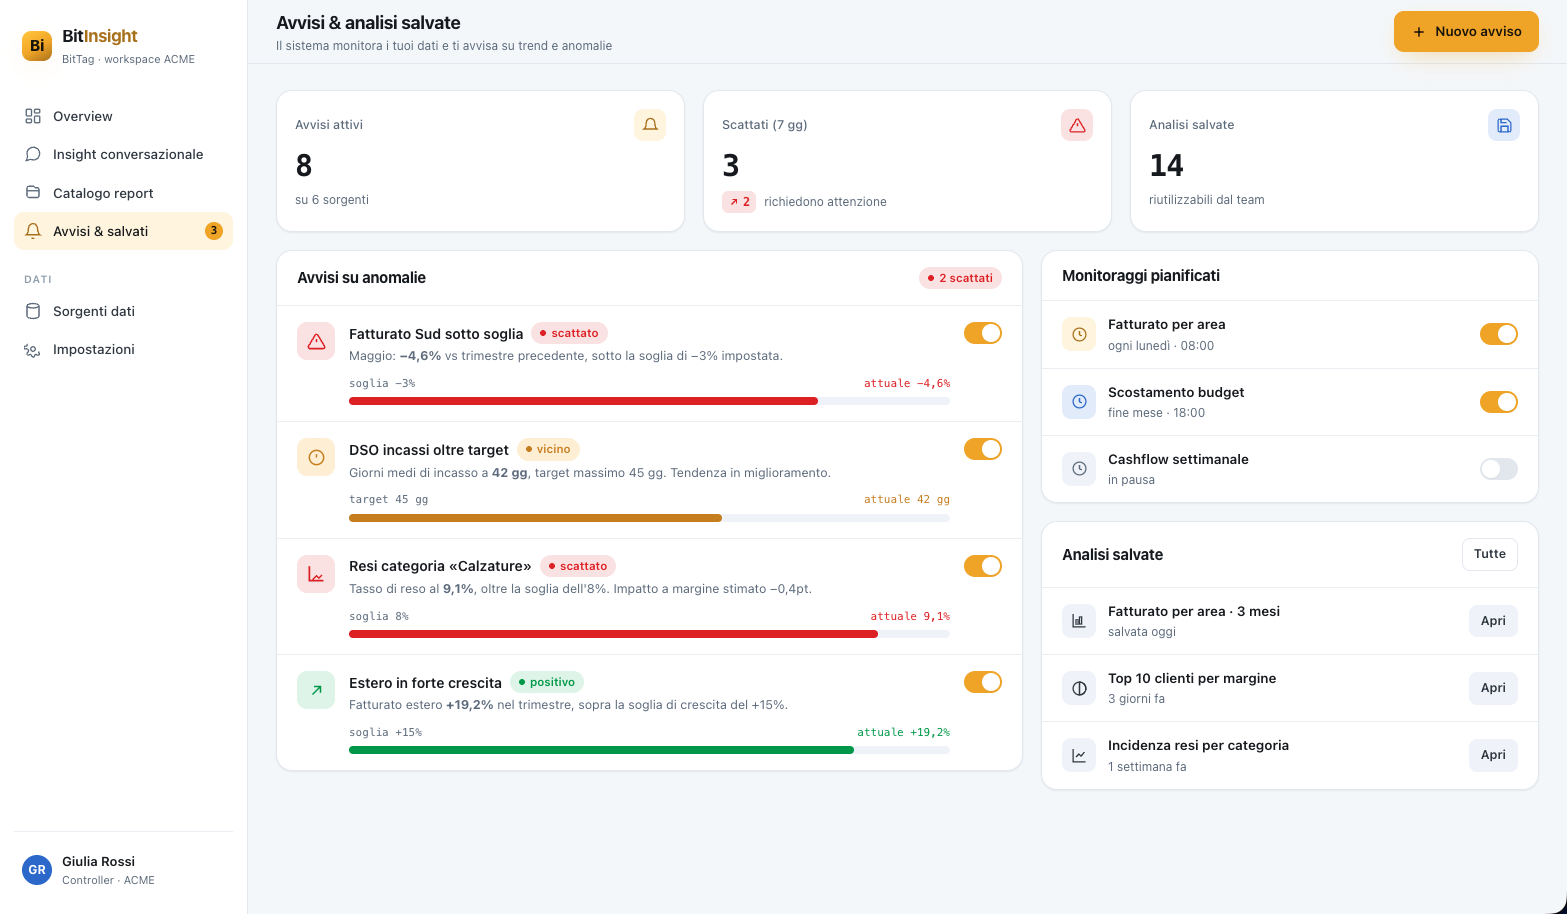Click the Insight conversazionale chat bubble icon
Image resolution: width=1567 pixels, height=914 pixels.
[33, 154]
